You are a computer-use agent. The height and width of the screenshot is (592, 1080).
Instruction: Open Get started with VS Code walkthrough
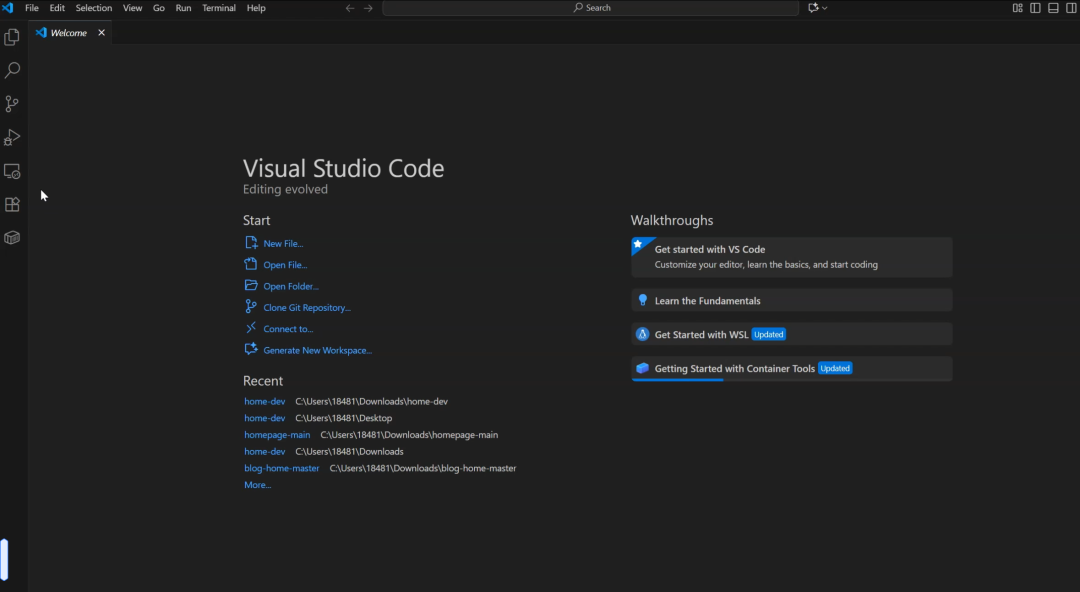(x=791, y=257)
